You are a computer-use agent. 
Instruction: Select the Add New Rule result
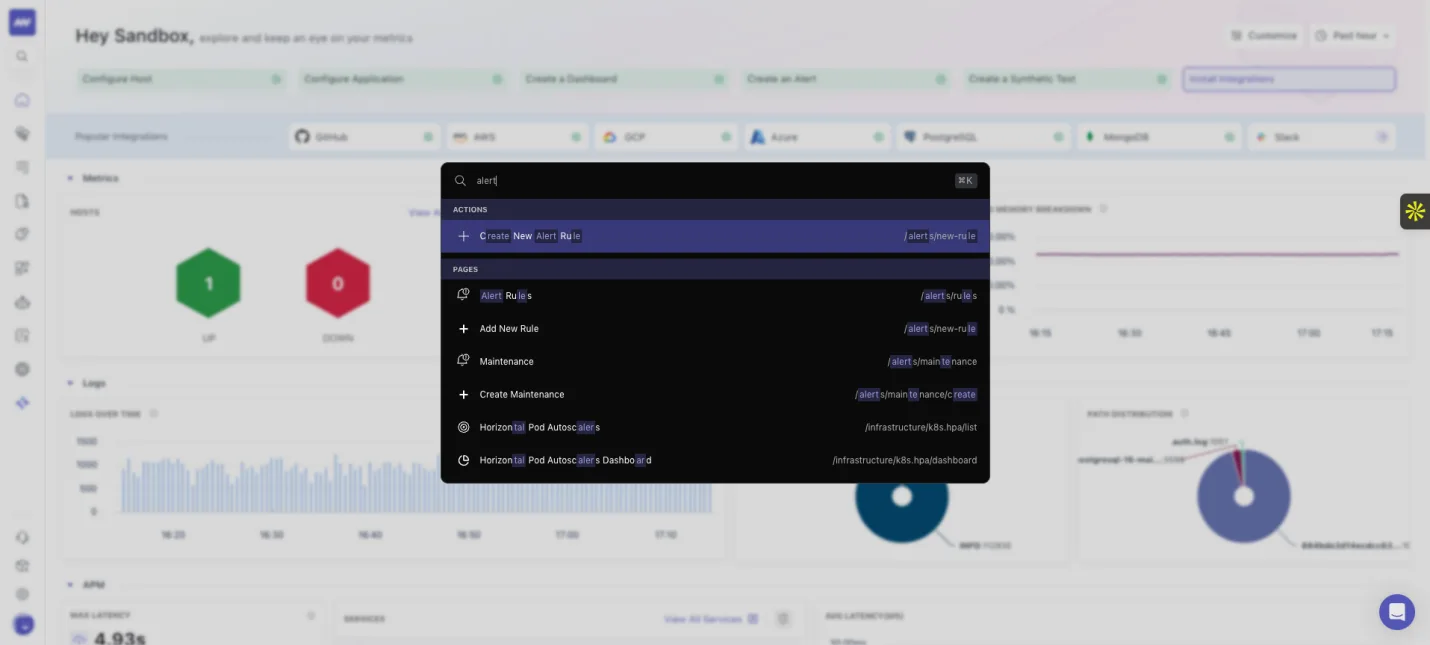click(715, 329)
